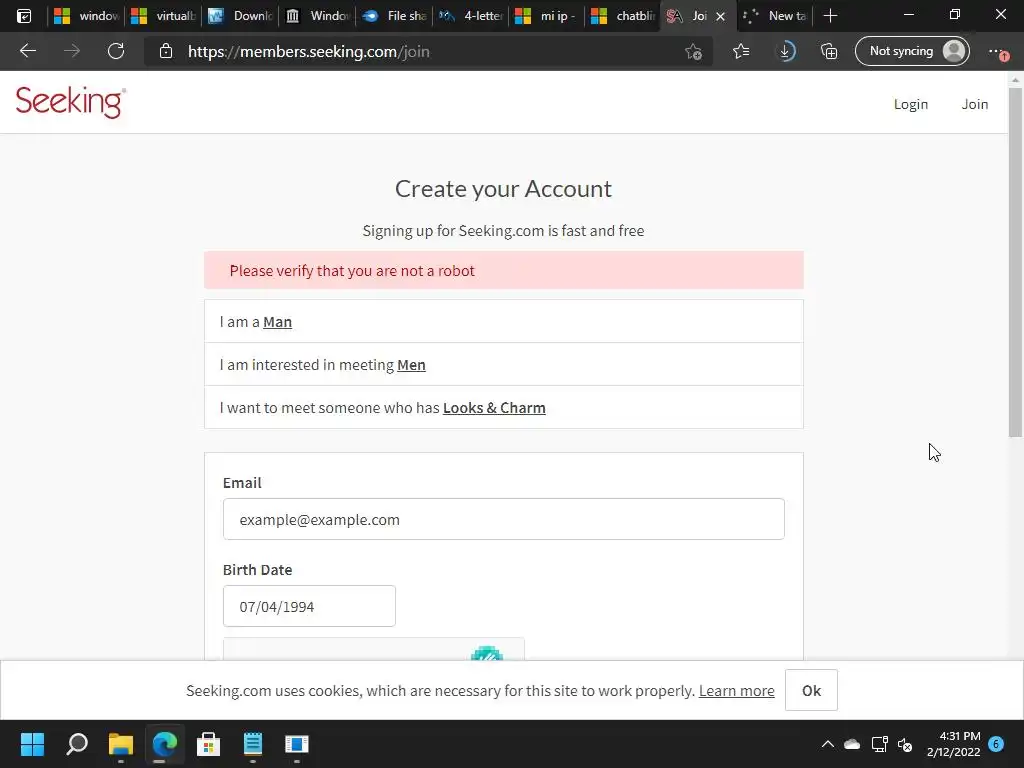Change 'Looks & Charm' preference
The height and width of the screenshot is (768, 1024).
494,408
